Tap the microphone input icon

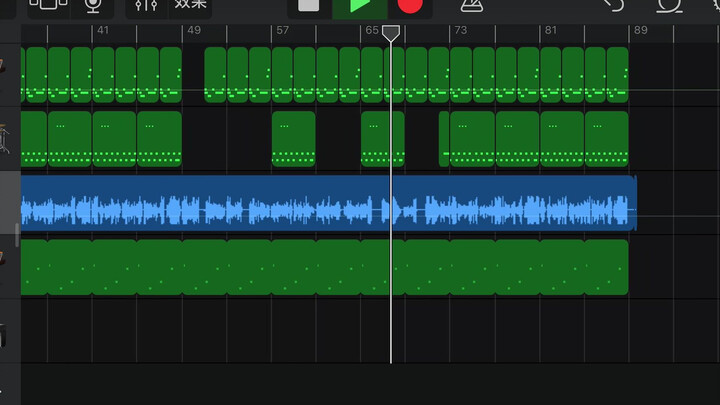tap(93, 7)
